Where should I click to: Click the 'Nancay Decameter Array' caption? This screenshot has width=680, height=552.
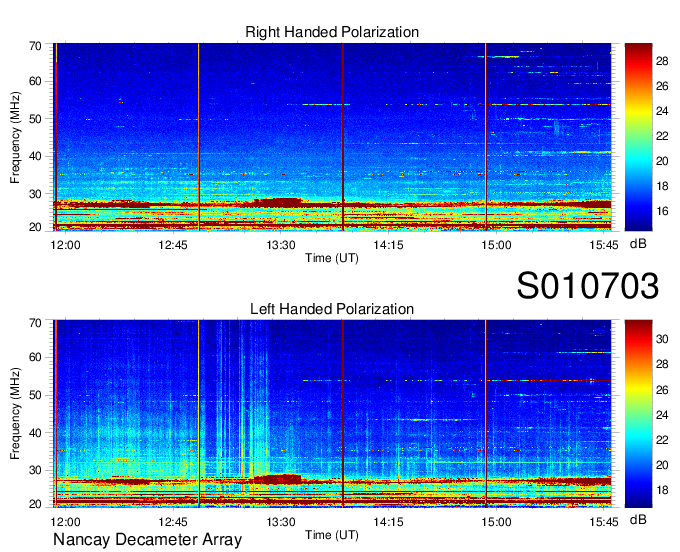click(x=147, y=539)
